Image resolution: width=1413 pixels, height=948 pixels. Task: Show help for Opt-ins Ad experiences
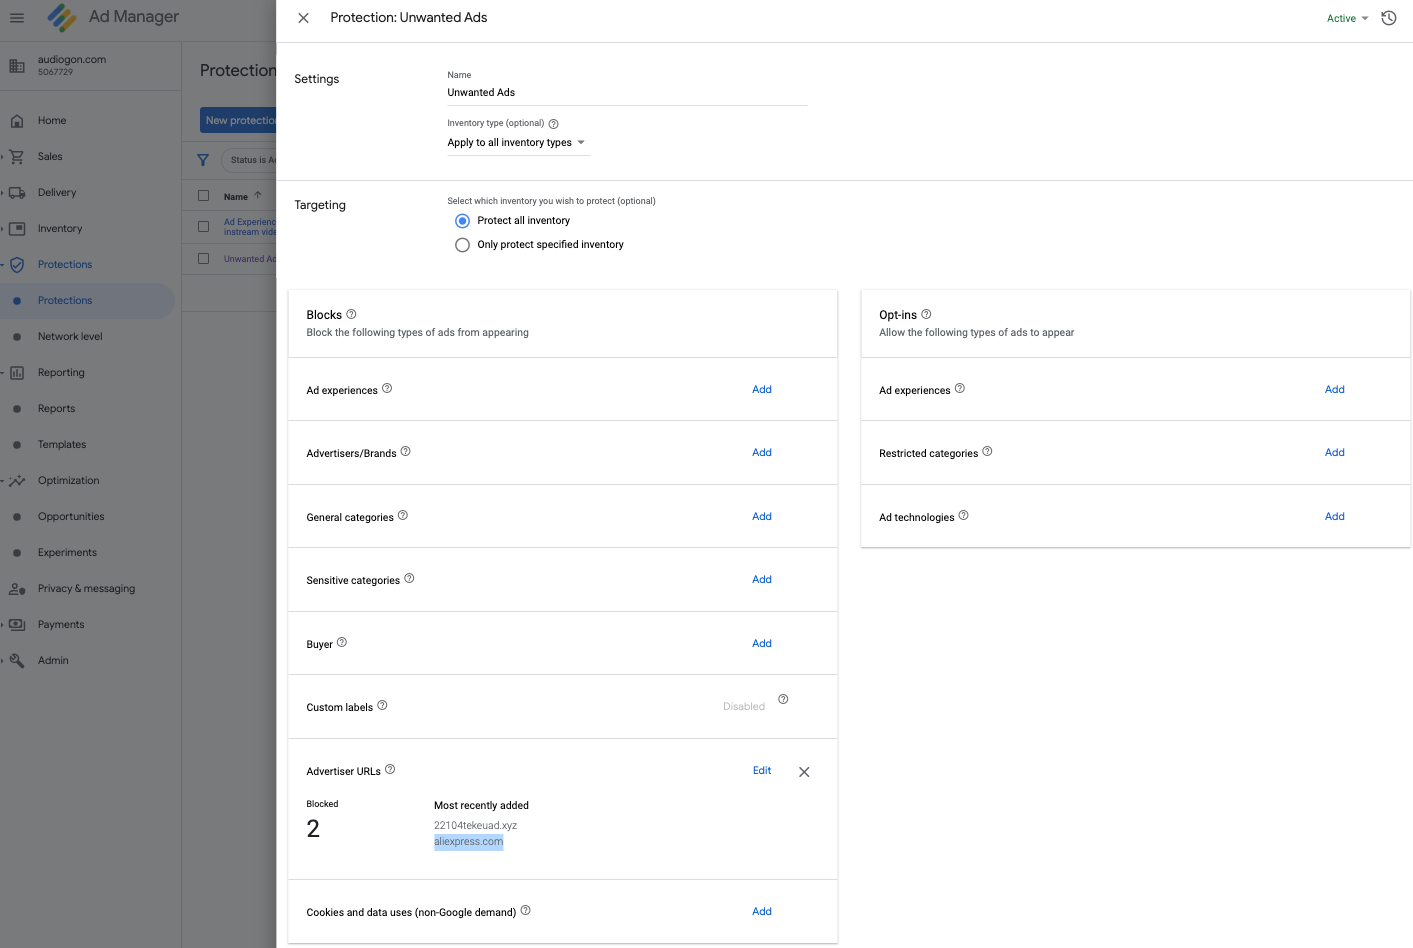960,388
